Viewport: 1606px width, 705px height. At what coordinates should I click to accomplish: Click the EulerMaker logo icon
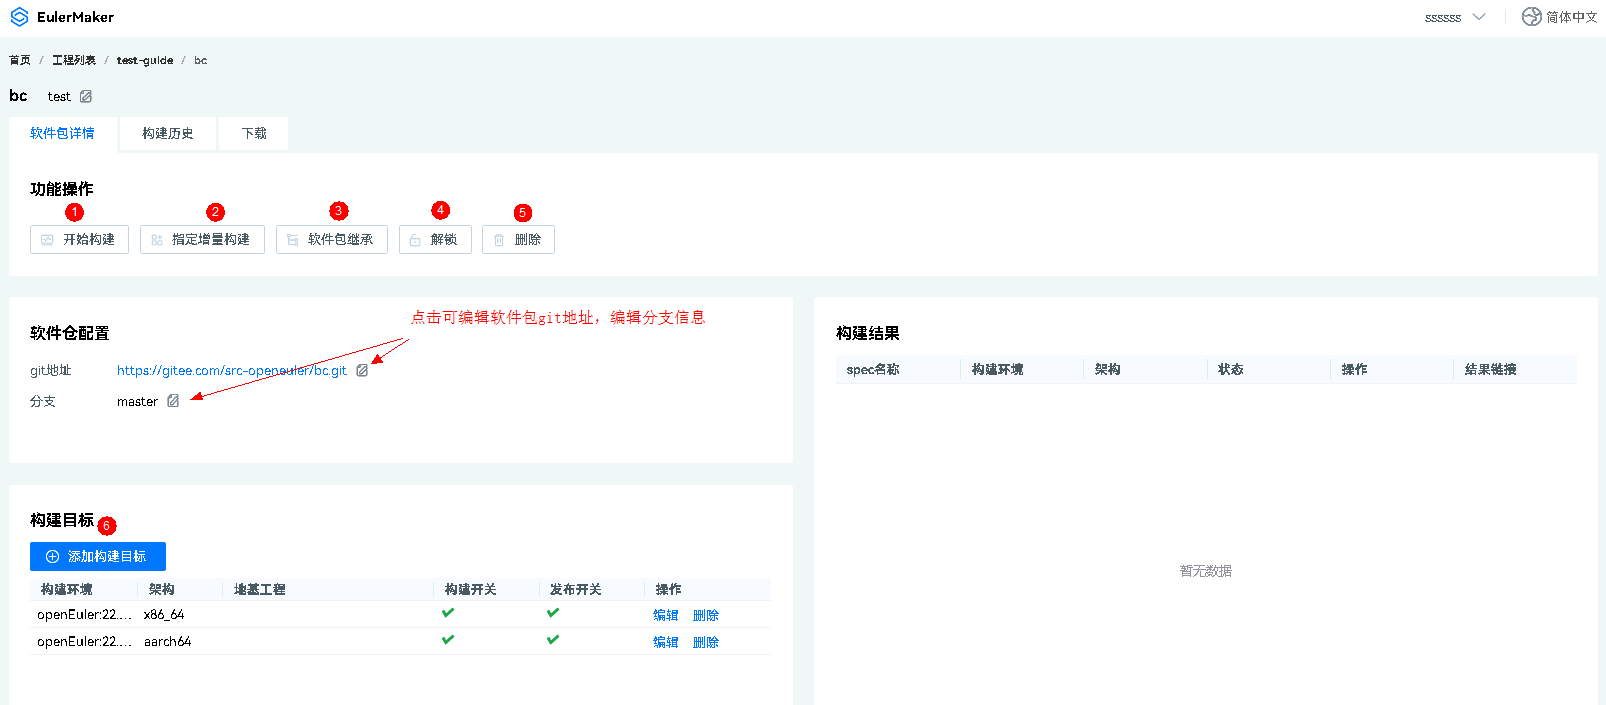(x=19, y=17)
